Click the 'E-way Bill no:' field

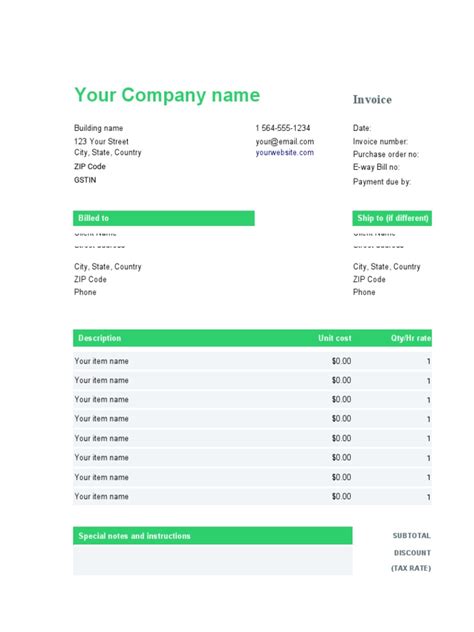[376, 167]
